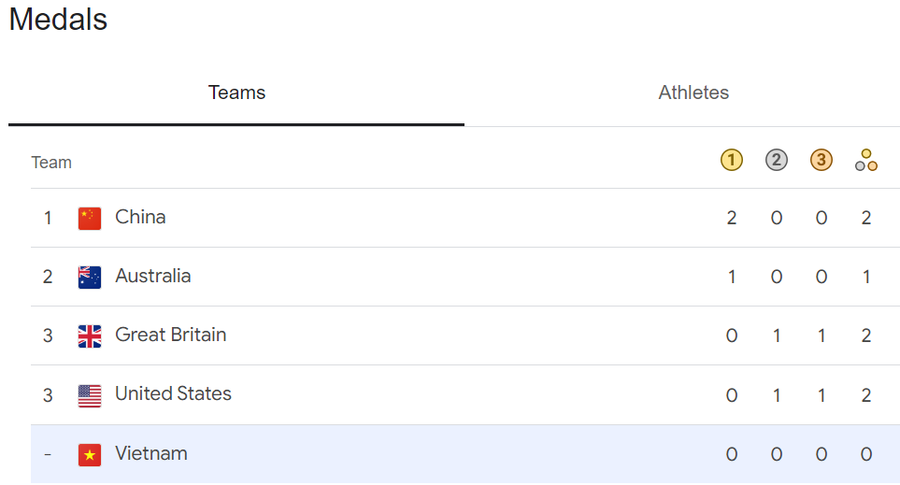
Task: Click Vietnam's total medal count
Action: [866, 454]
